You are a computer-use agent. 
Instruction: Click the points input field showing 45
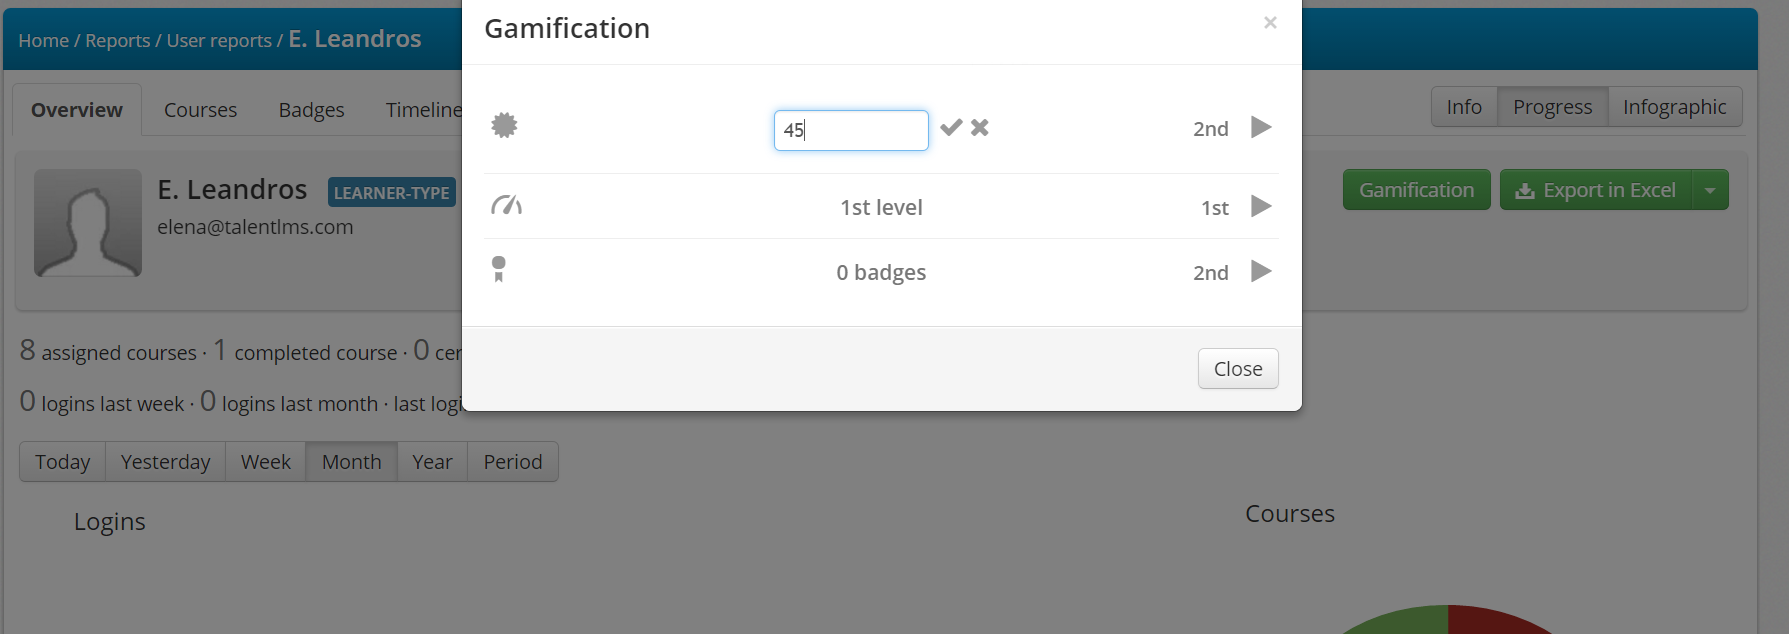click(851, 130)
